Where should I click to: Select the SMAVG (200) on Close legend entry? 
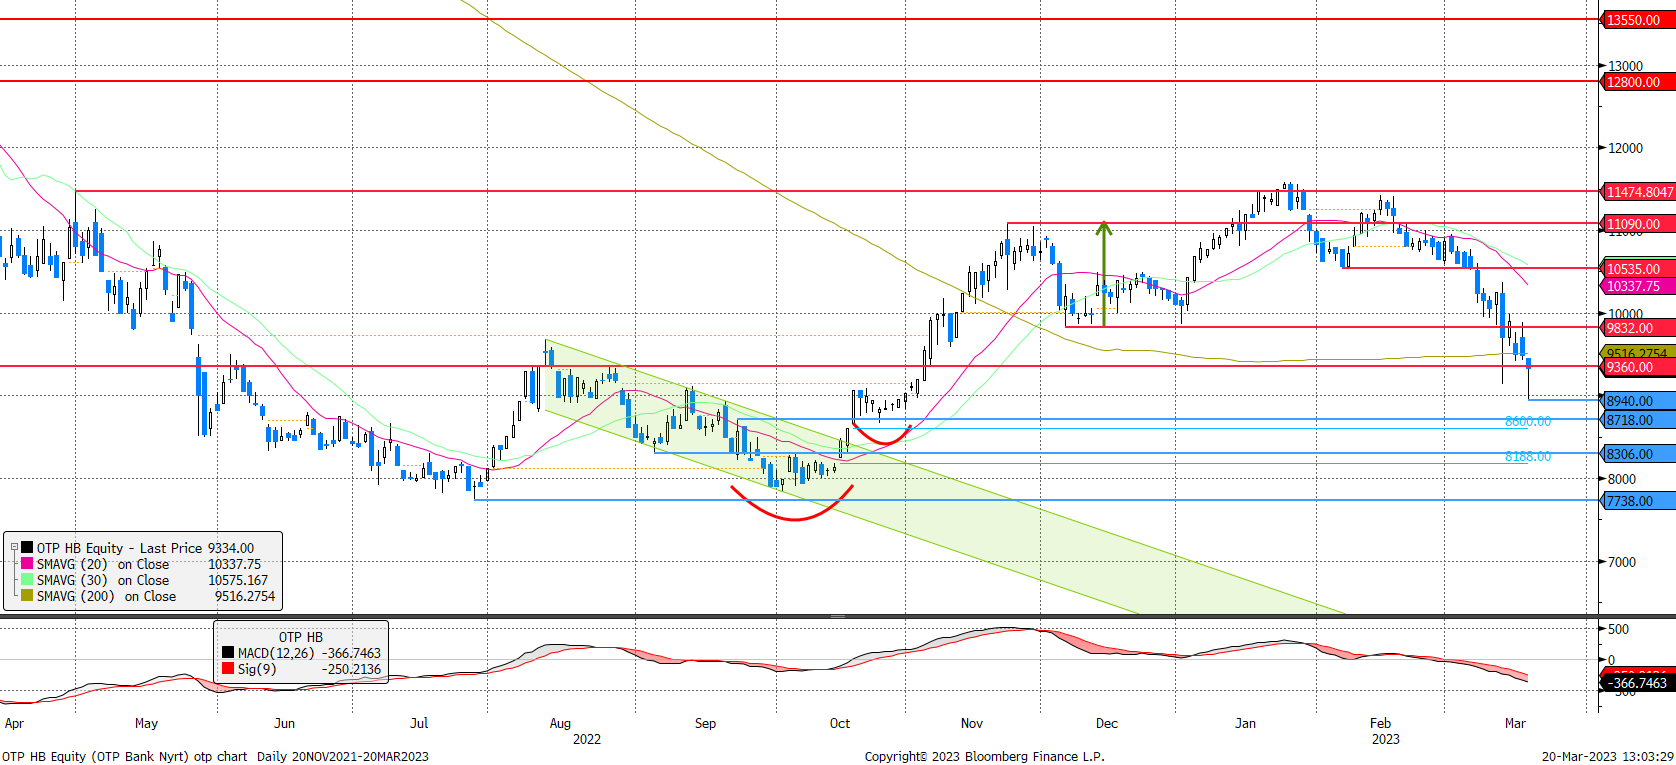(x=106, y=596)
